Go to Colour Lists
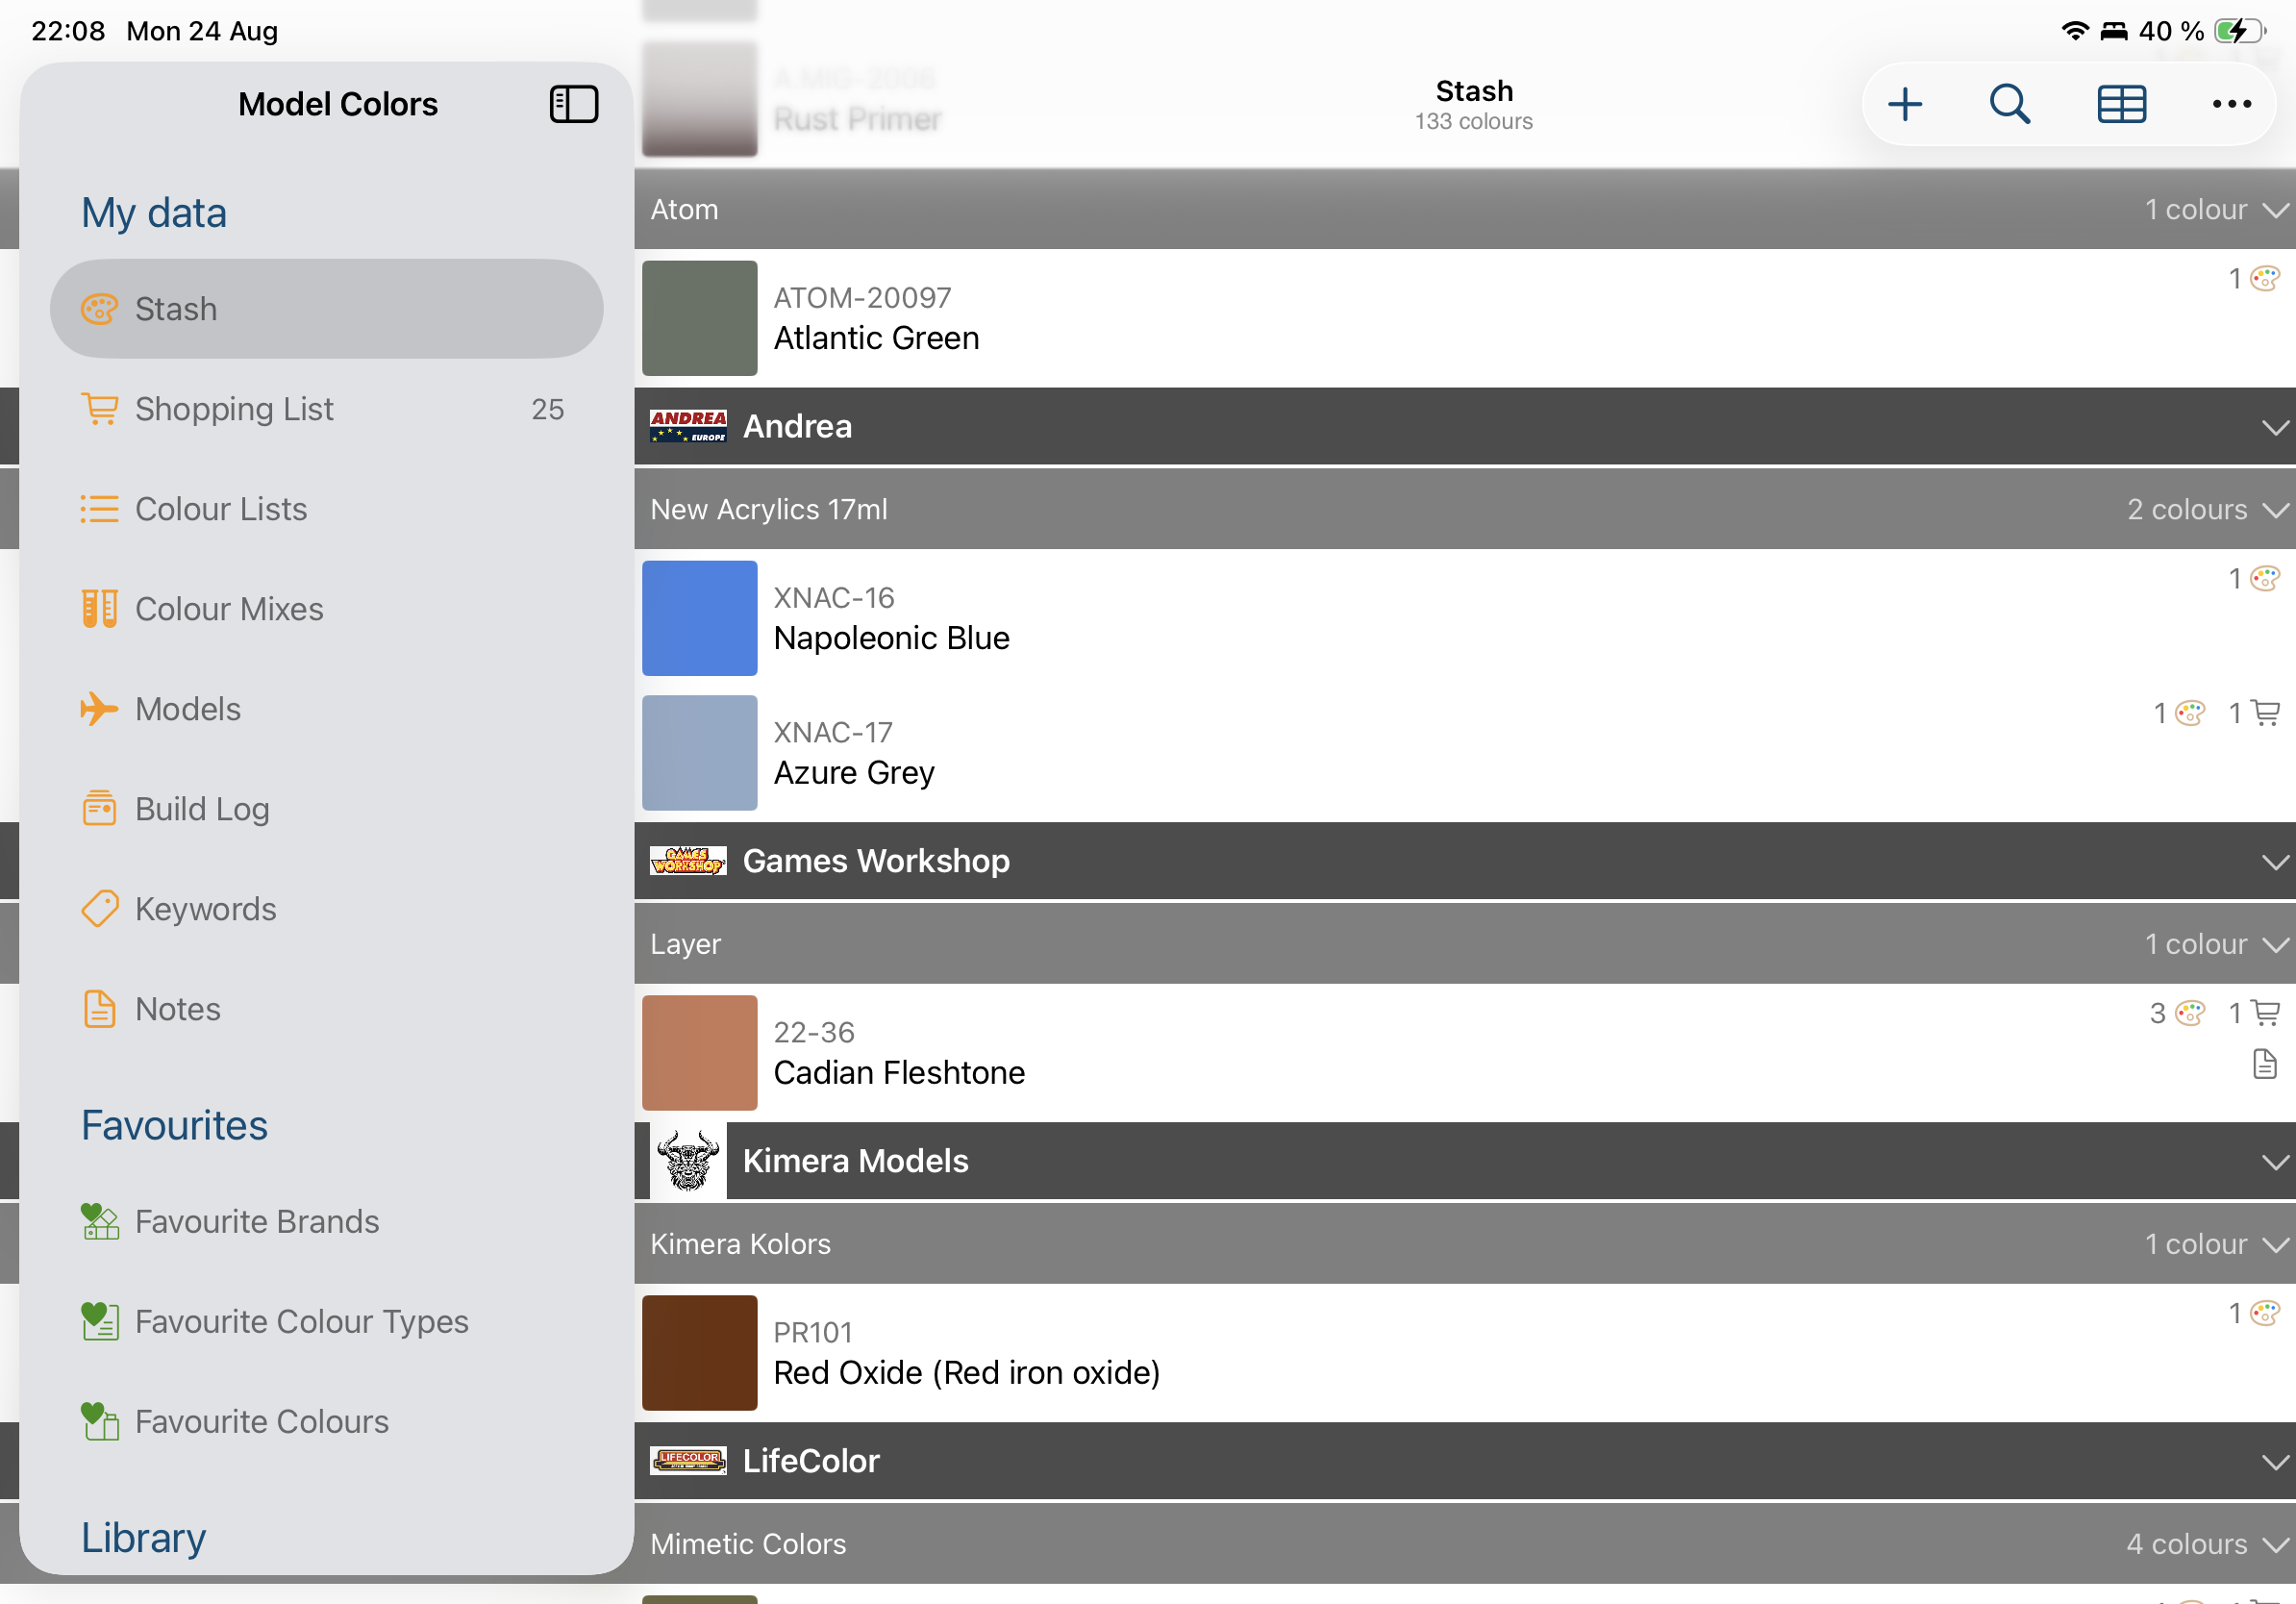2296x1604 pixels. [x=326, y=509]
